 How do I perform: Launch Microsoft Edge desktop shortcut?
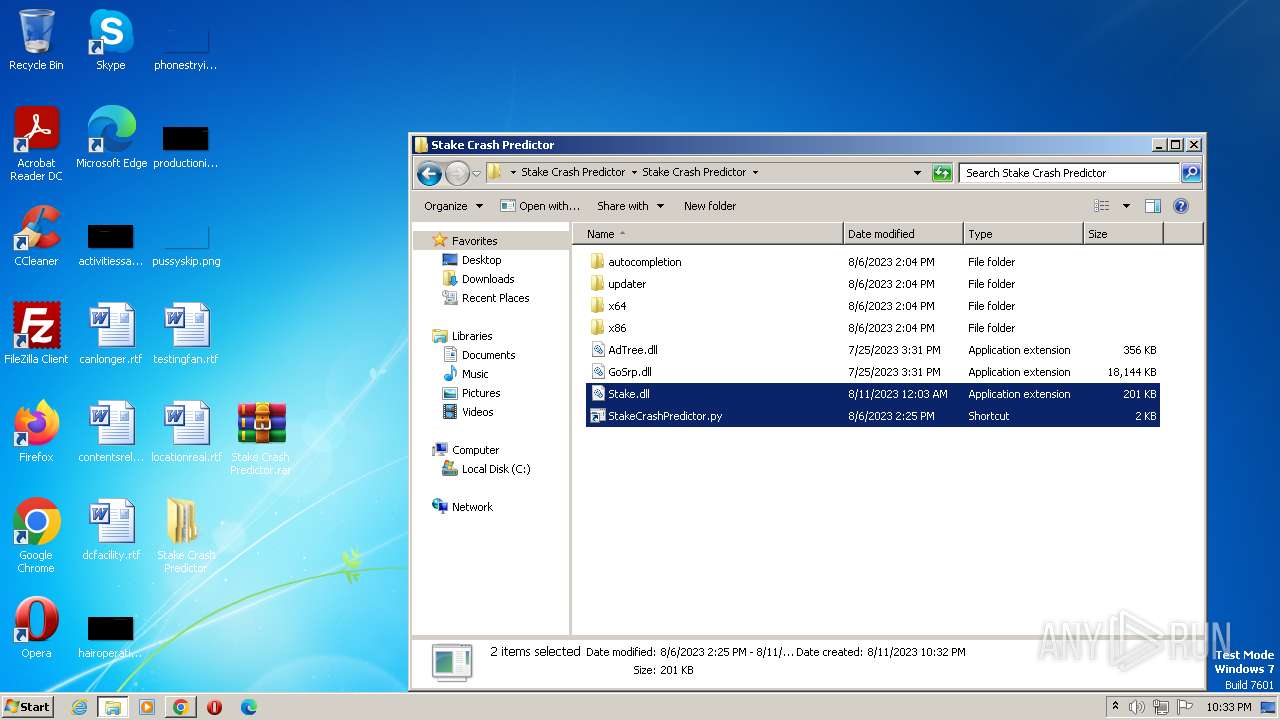[111, 138]
